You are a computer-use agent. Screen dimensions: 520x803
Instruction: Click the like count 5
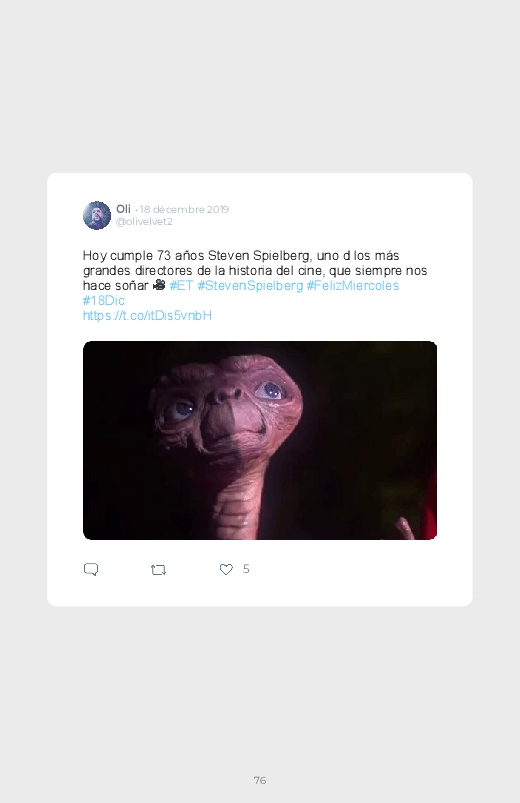(246, 569)
